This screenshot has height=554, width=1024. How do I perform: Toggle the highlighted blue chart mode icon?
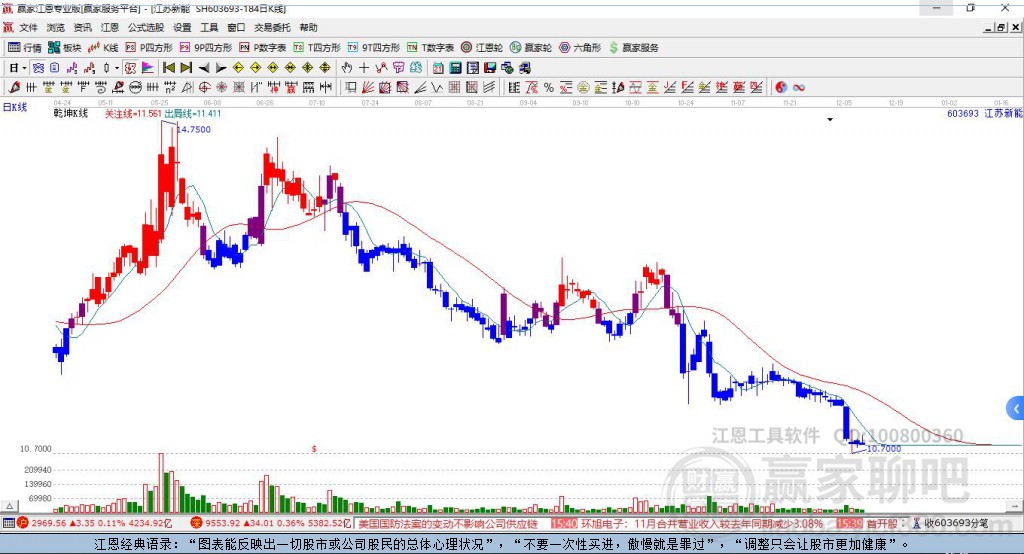(38, 68)
